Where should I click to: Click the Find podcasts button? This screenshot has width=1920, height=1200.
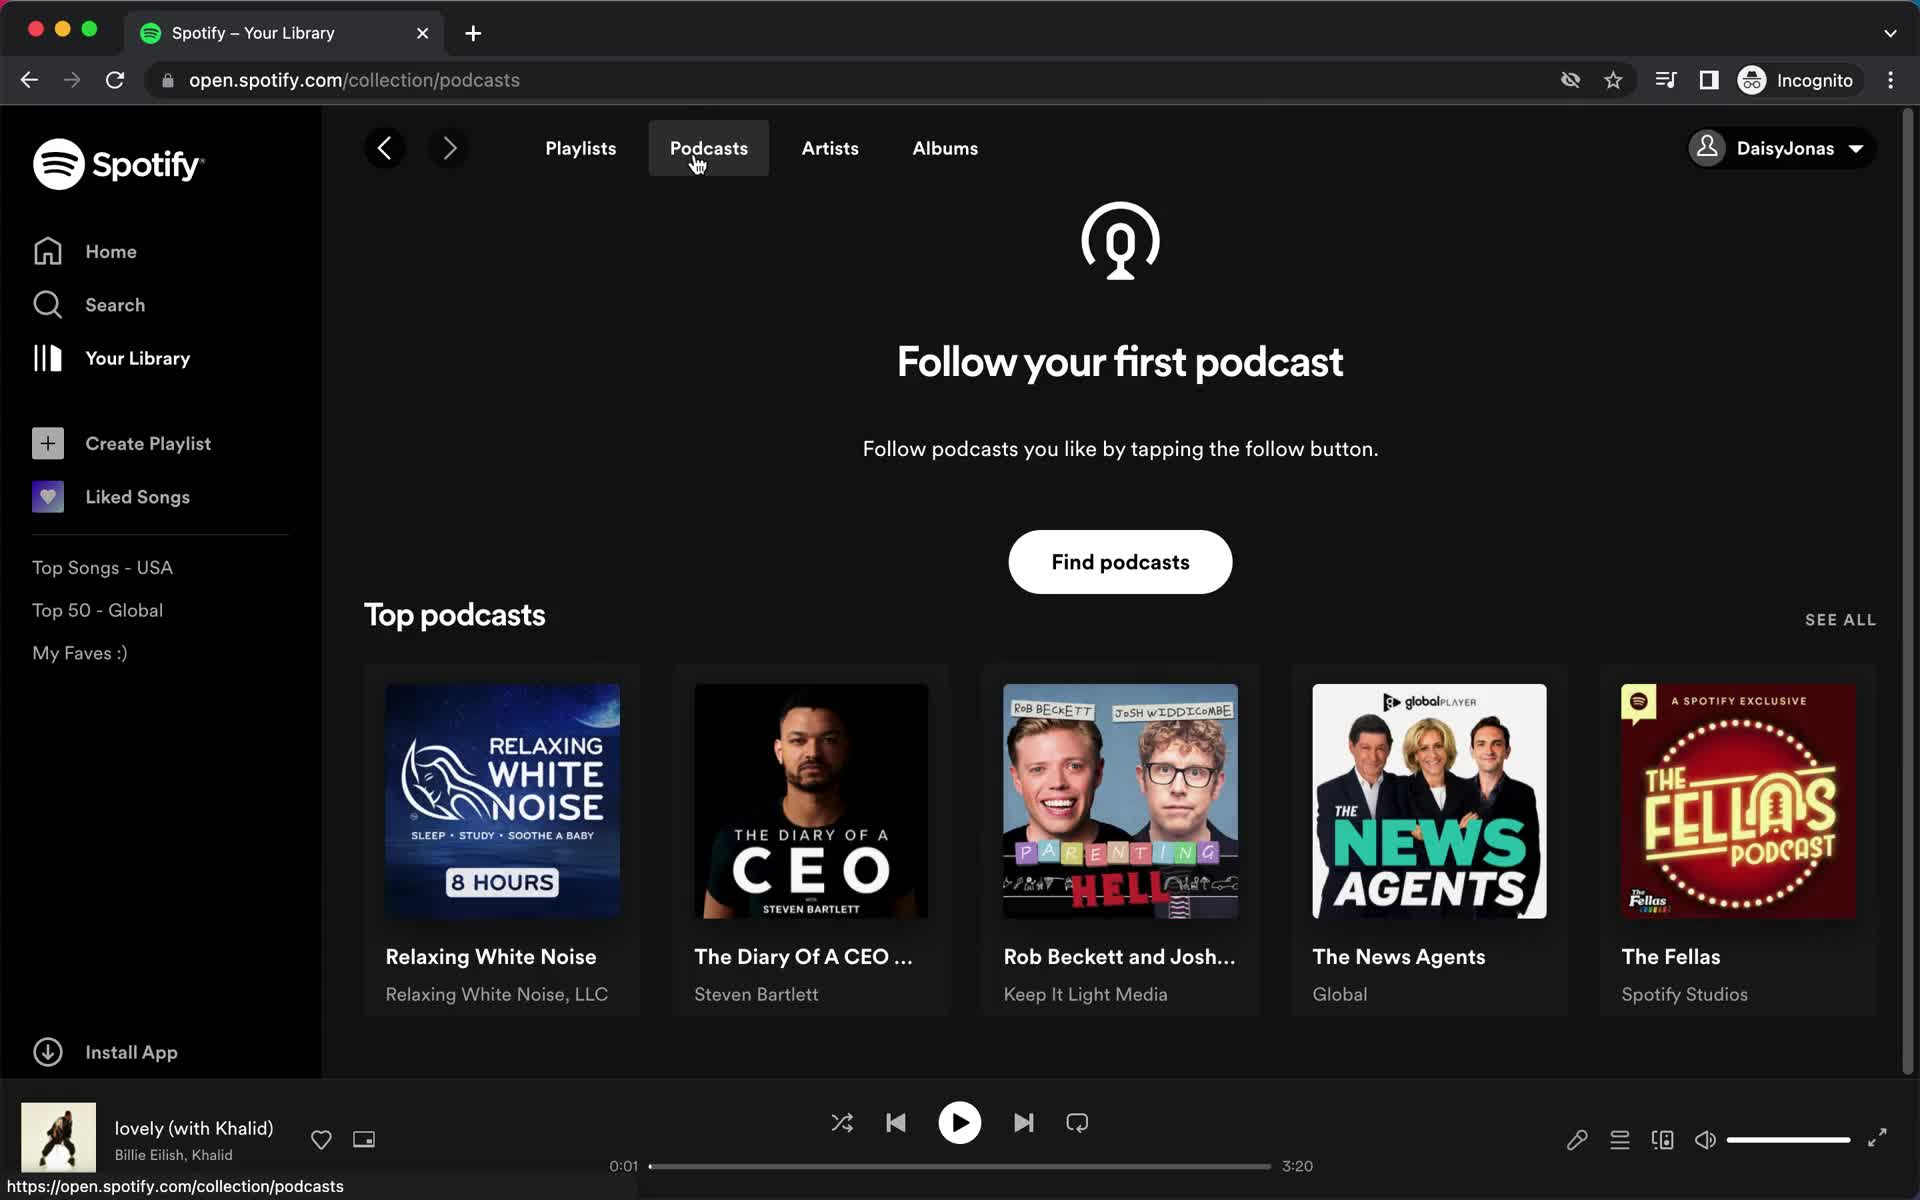point(1120,562)
